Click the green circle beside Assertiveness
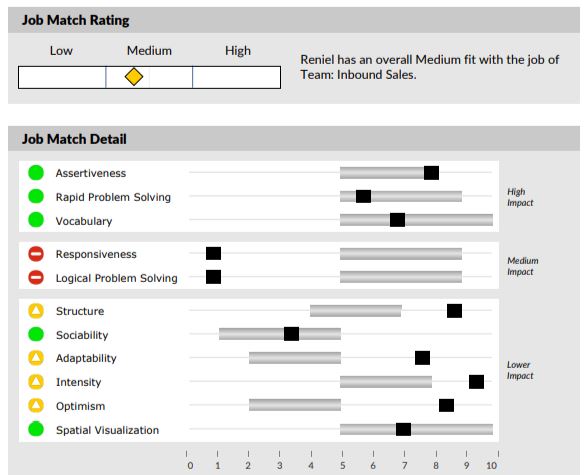588x475 pixels. tap(36, 173)
